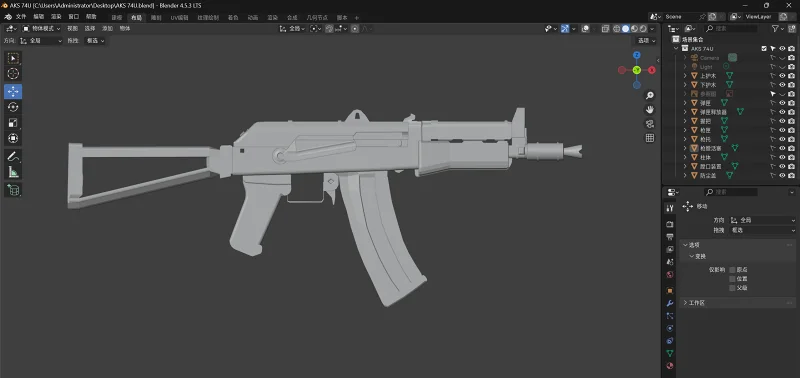The height and width of the screenshot is (378, 800).
Task: Select the Select Box tool
Action: click(13, 59)
